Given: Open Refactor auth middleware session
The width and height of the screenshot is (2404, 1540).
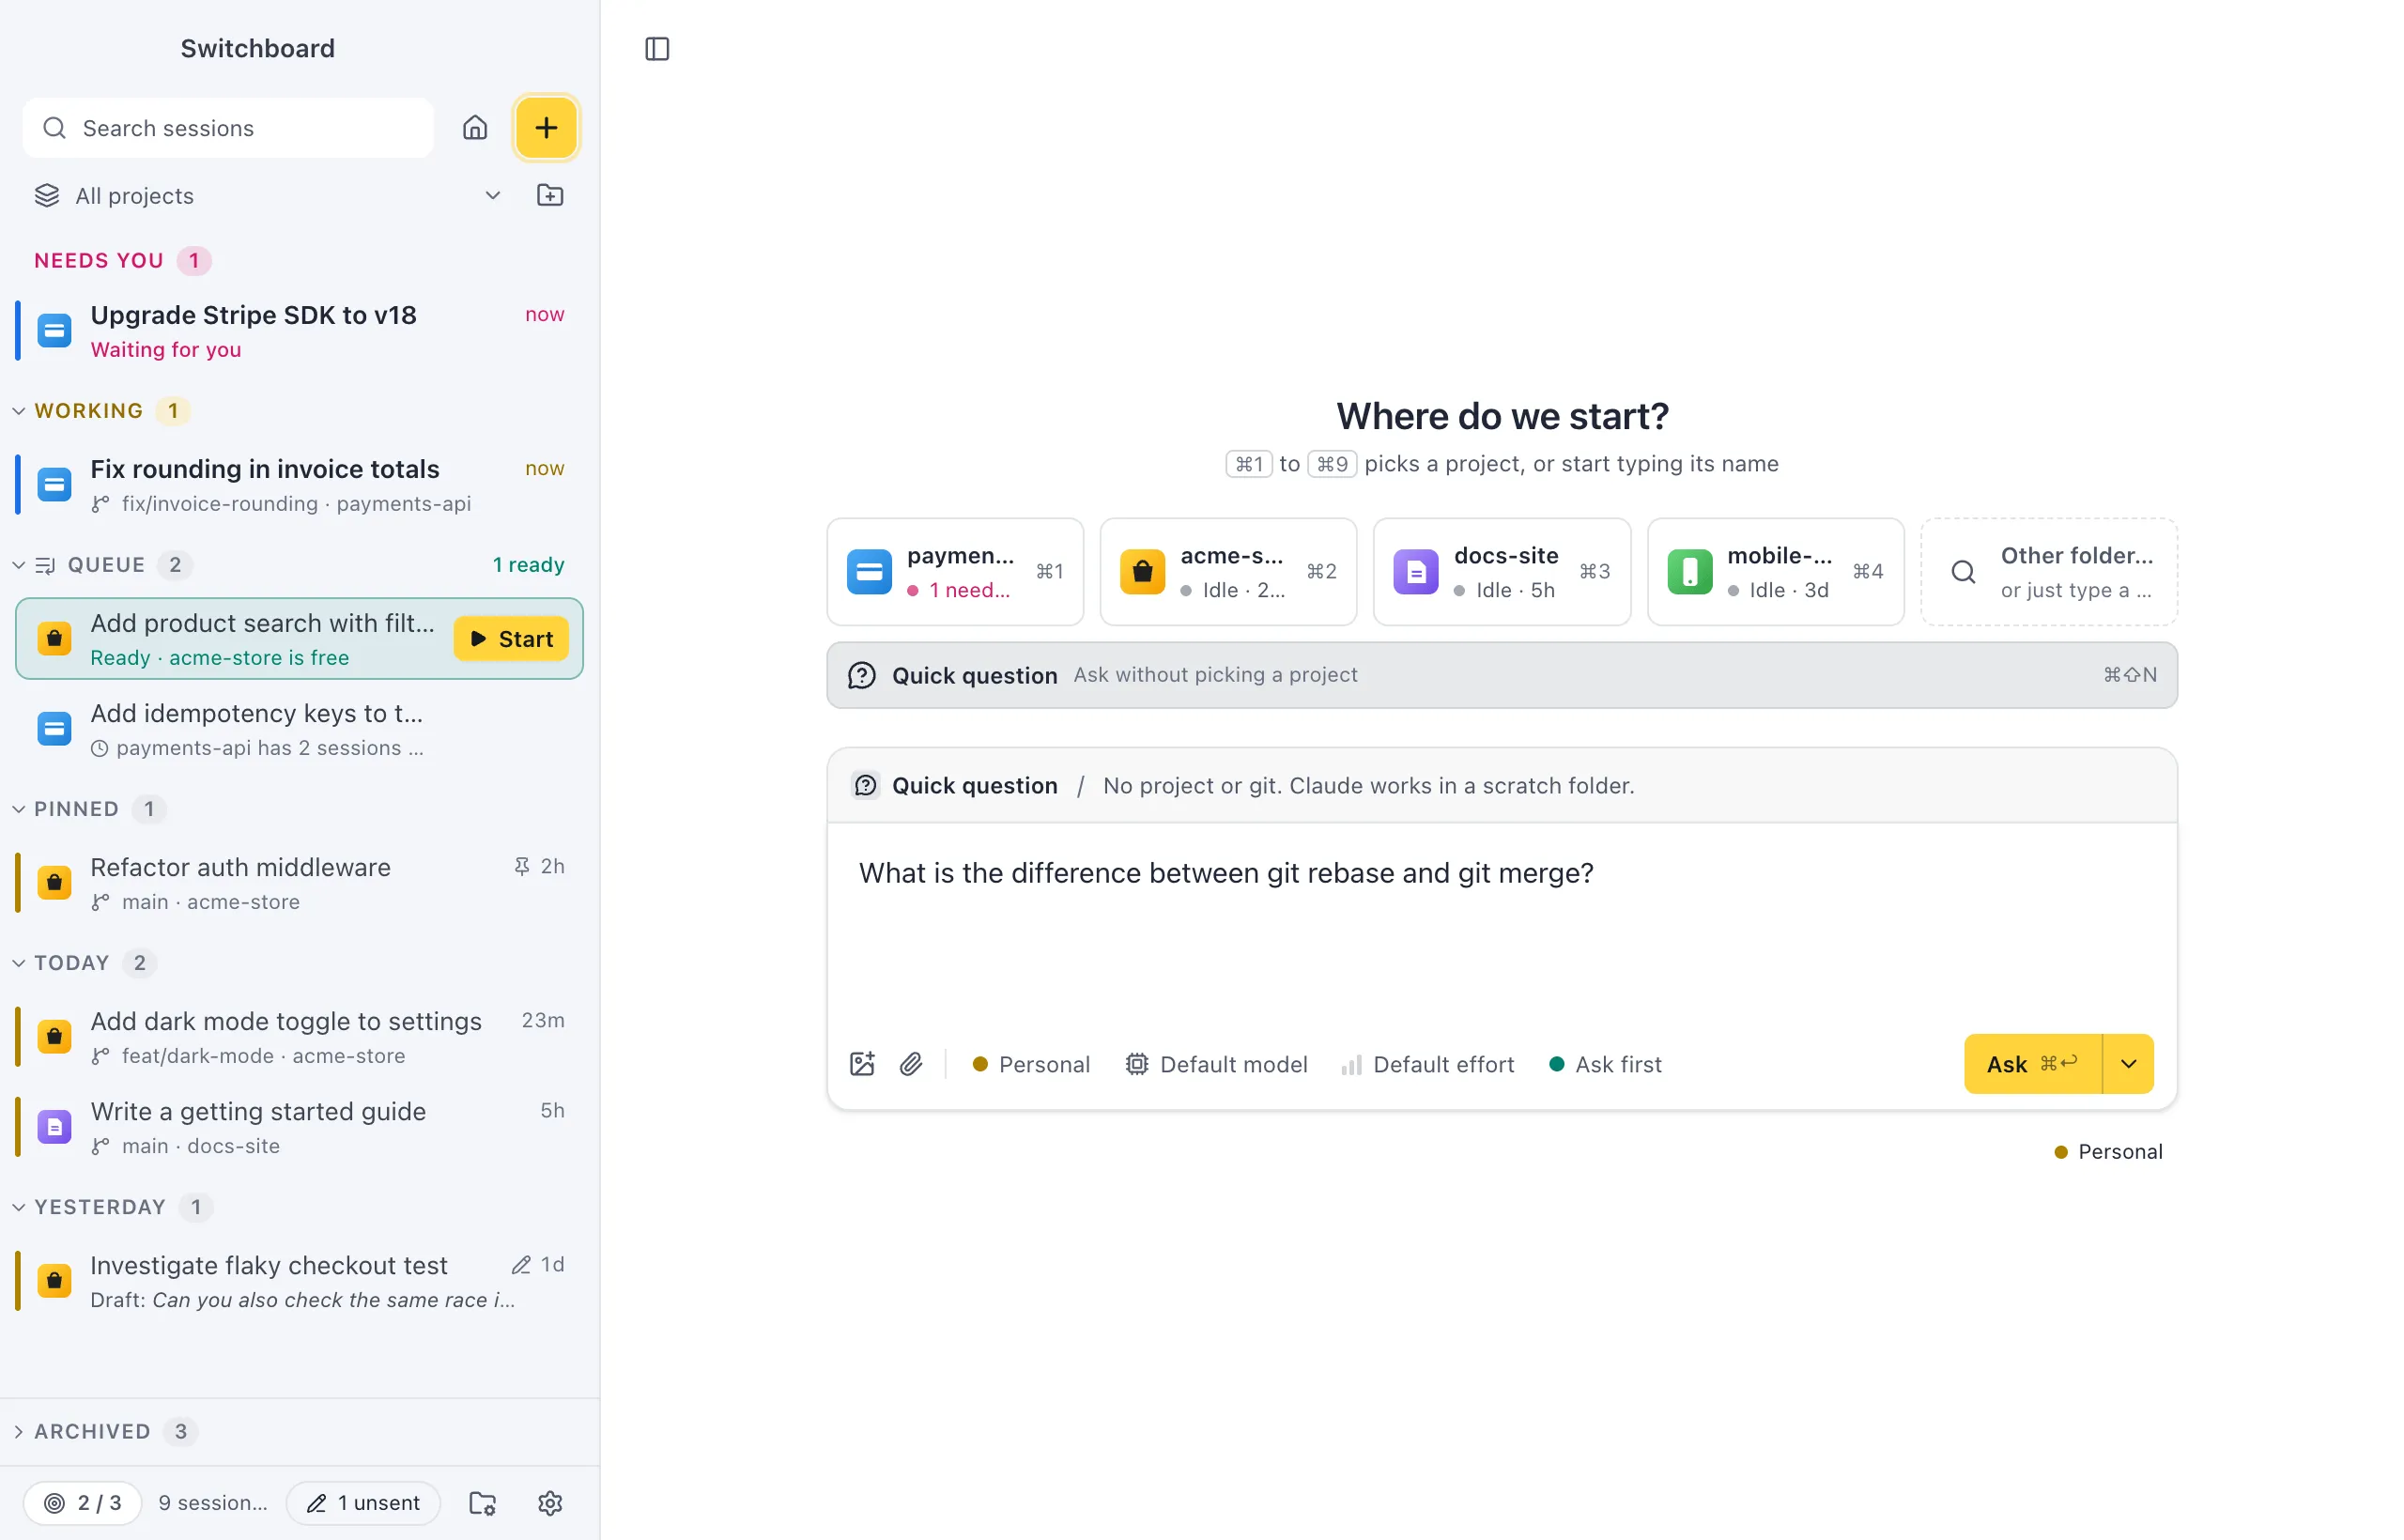Looking at the screenshot, I should (300, 883).
